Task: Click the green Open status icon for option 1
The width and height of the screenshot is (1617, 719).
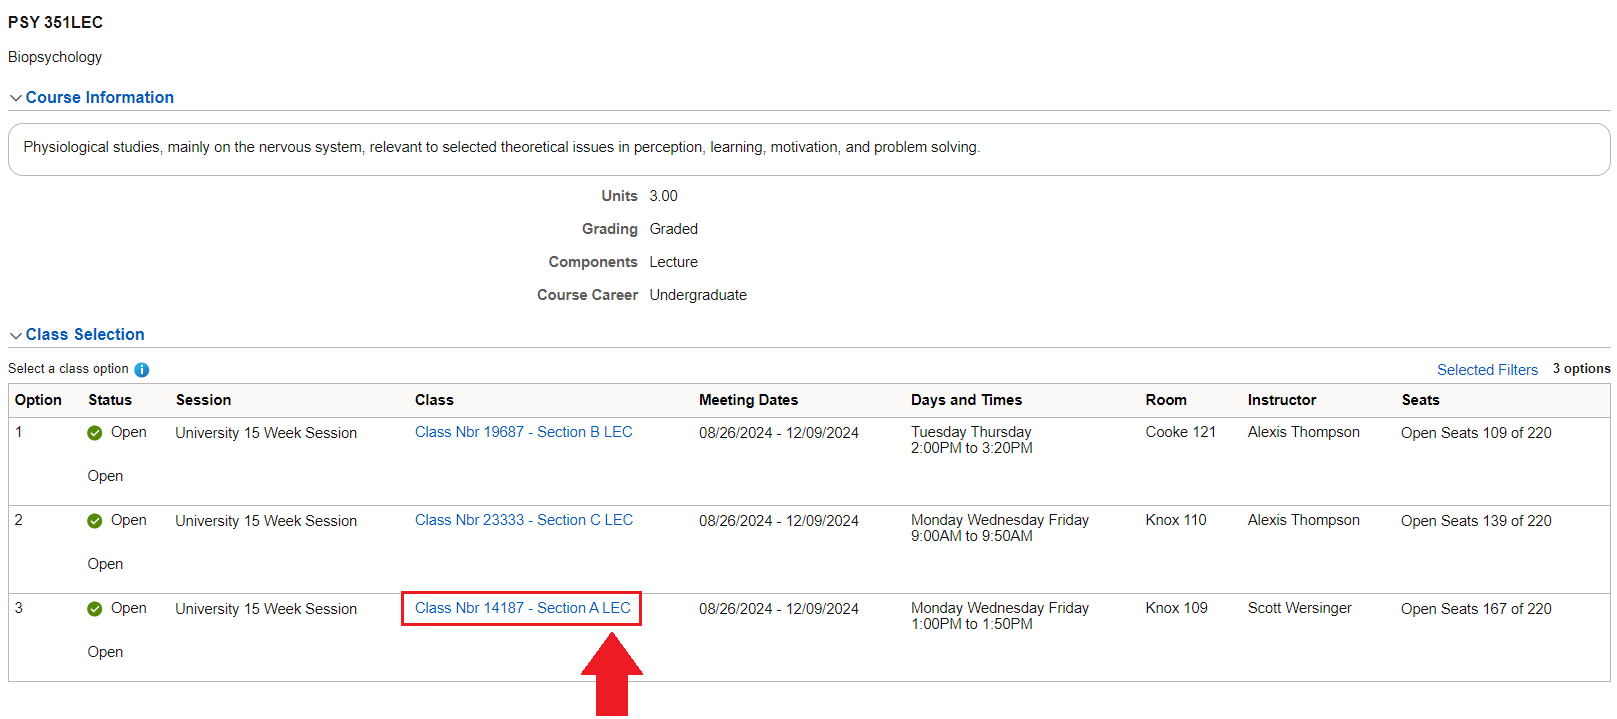Action: click(95, 433)
